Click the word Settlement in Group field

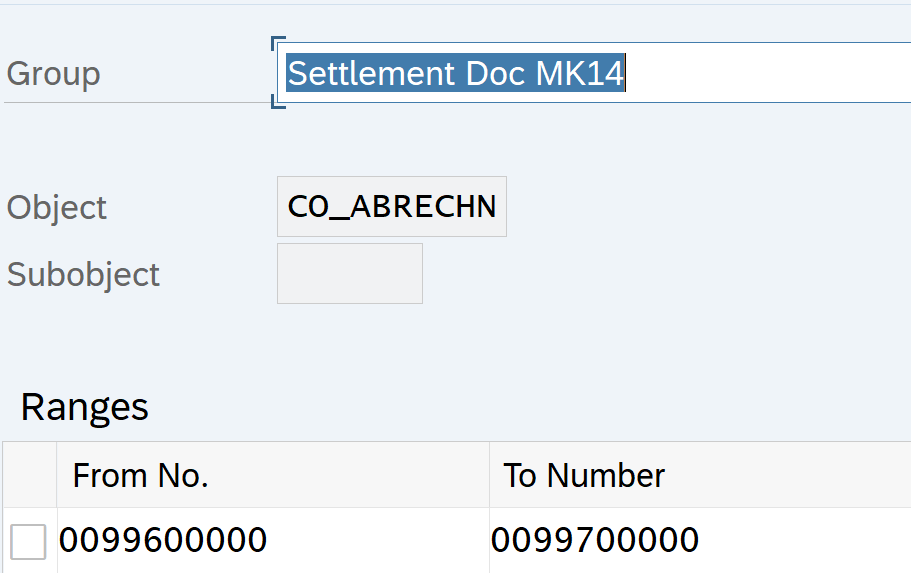372,74
